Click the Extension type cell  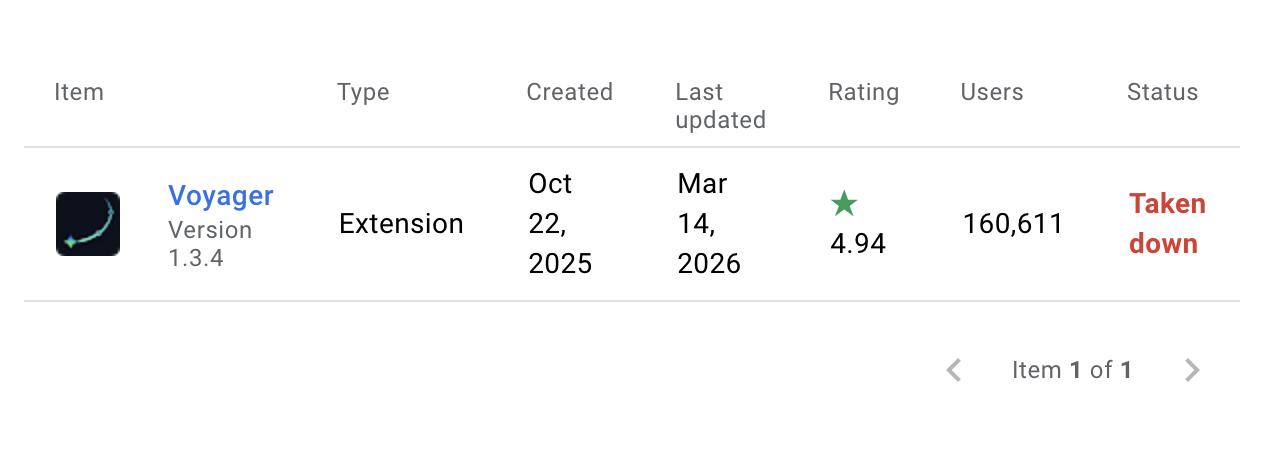(401, 224)
